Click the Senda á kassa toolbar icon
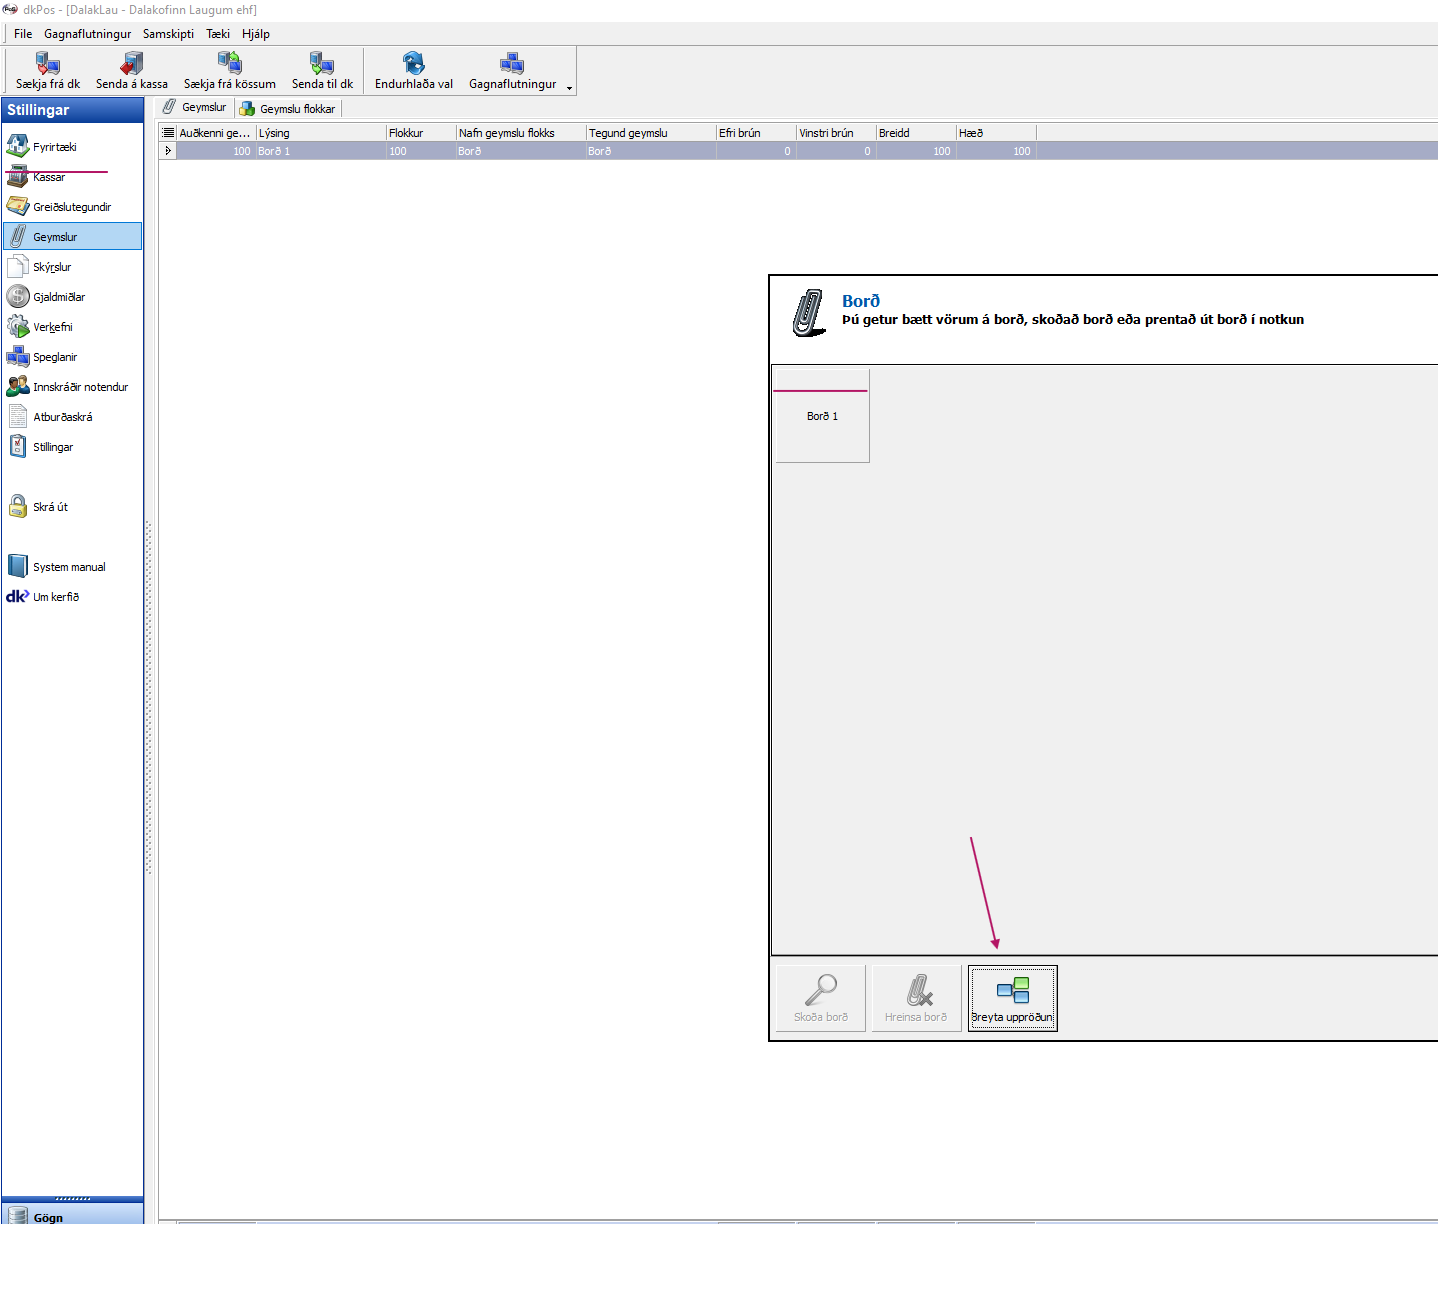The image size is (1438, 1298). click(131, 65)
